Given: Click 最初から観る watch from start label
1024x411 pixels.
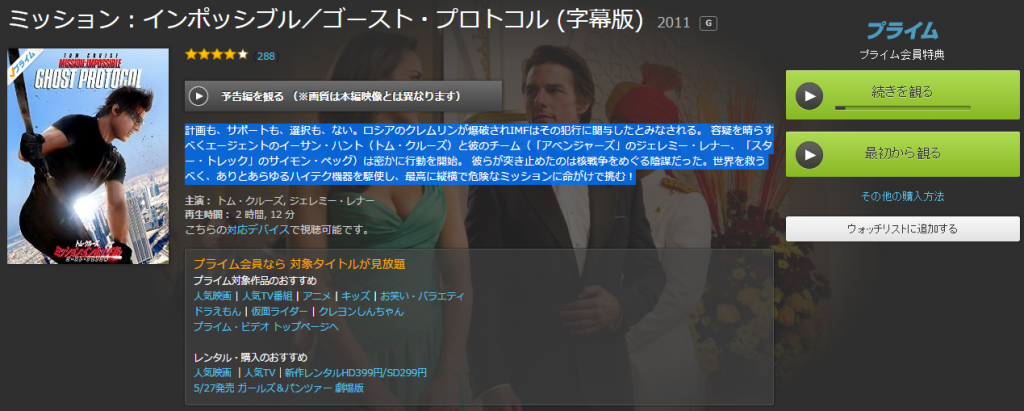Looking at the screenshot, I should 902,154.
